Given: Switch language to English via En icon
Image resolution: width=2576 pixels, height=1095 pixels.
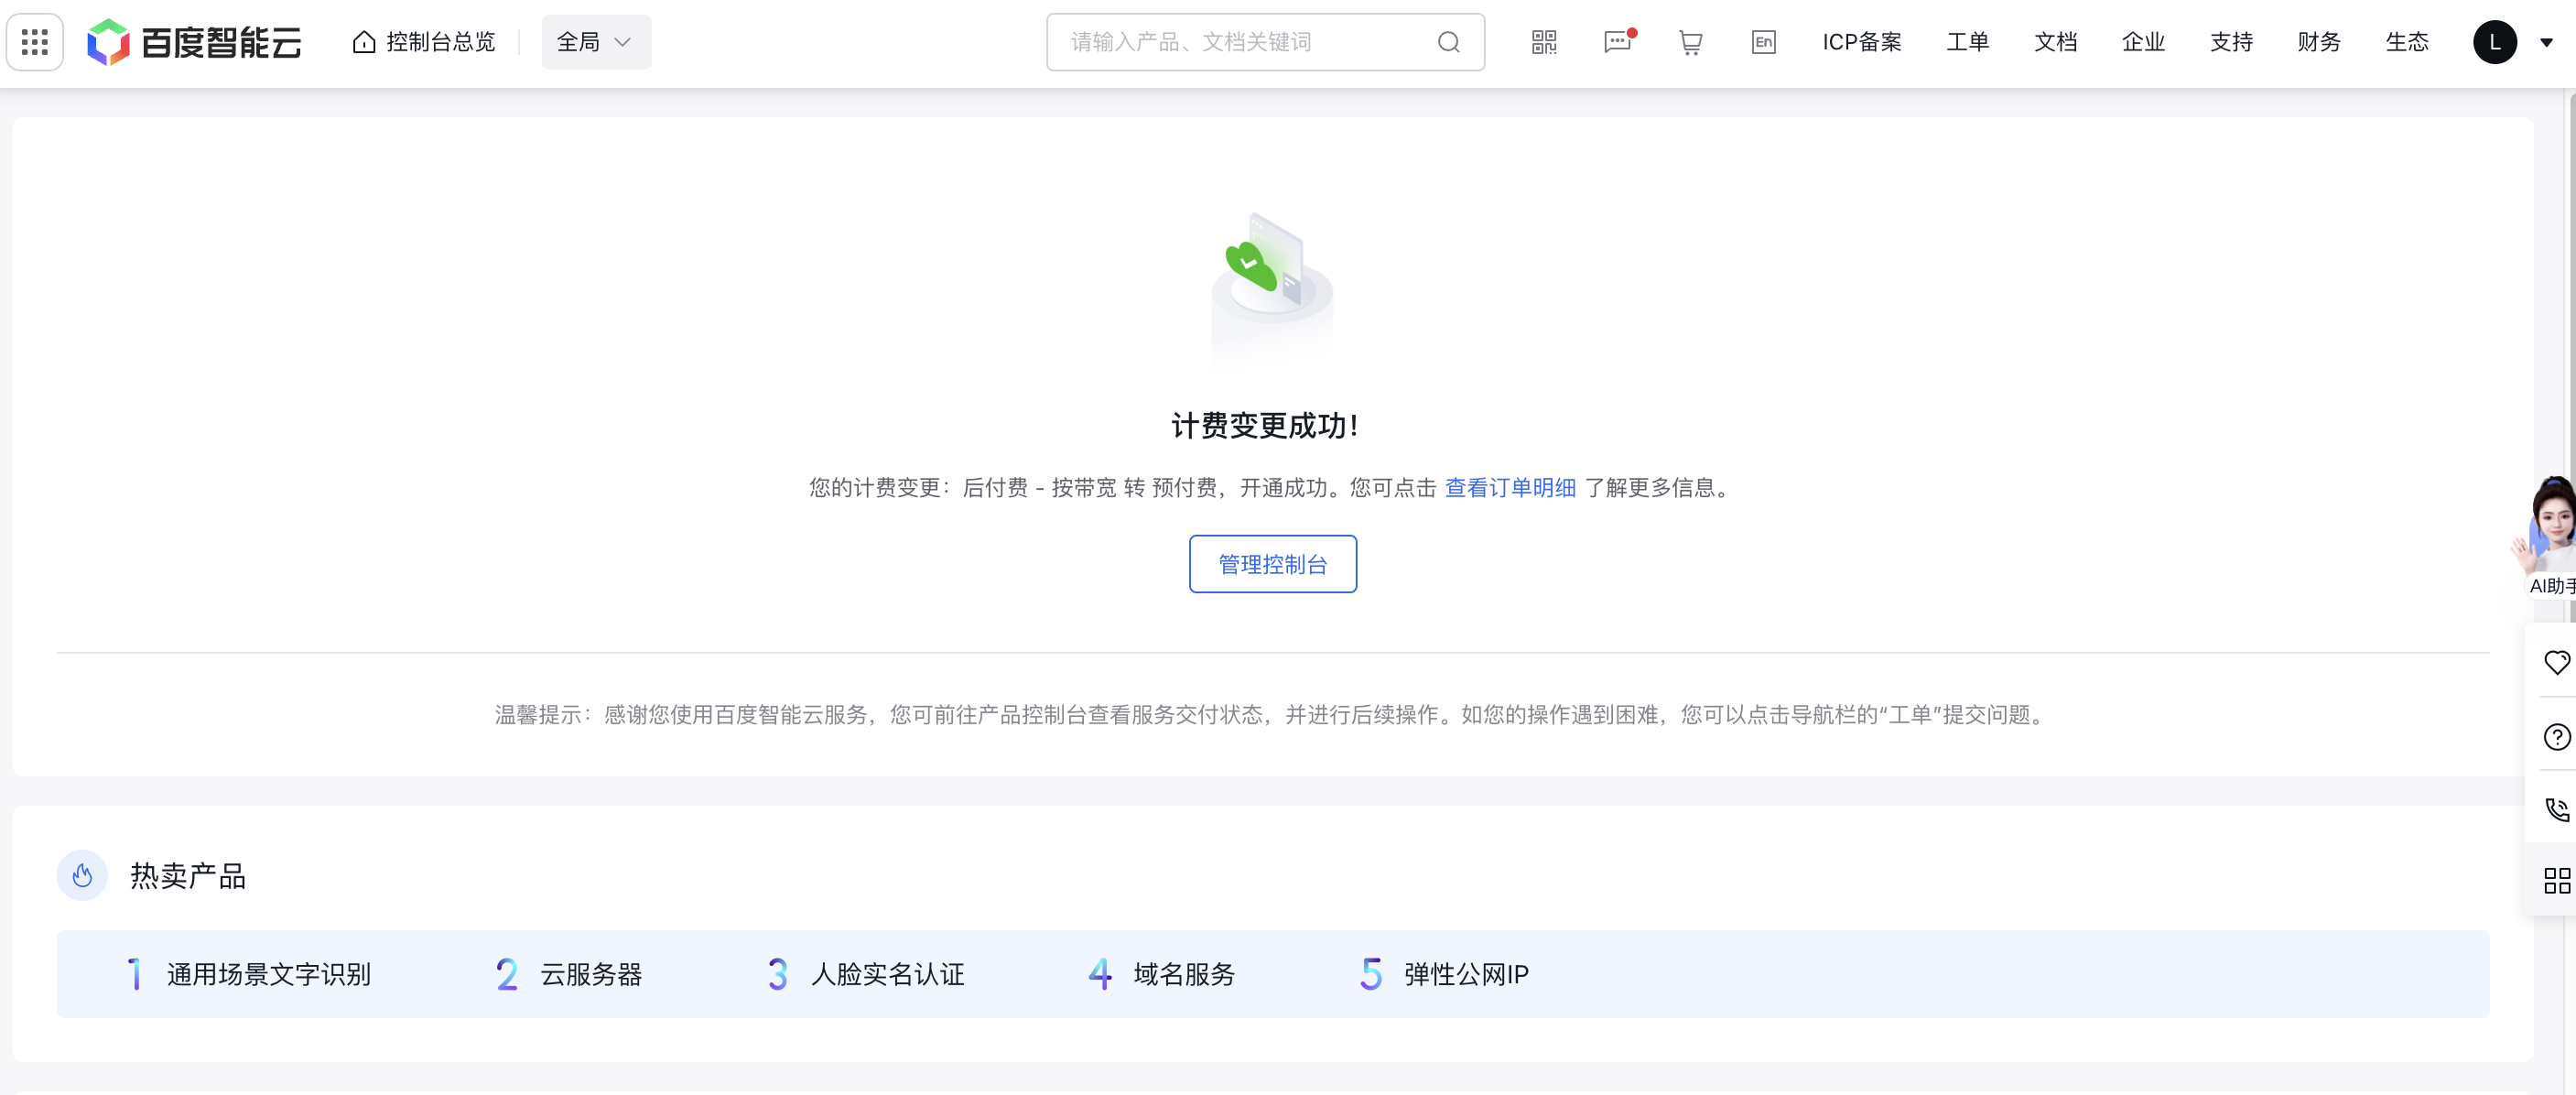Looking at the screenshot, I should [x=1763, y=42].
